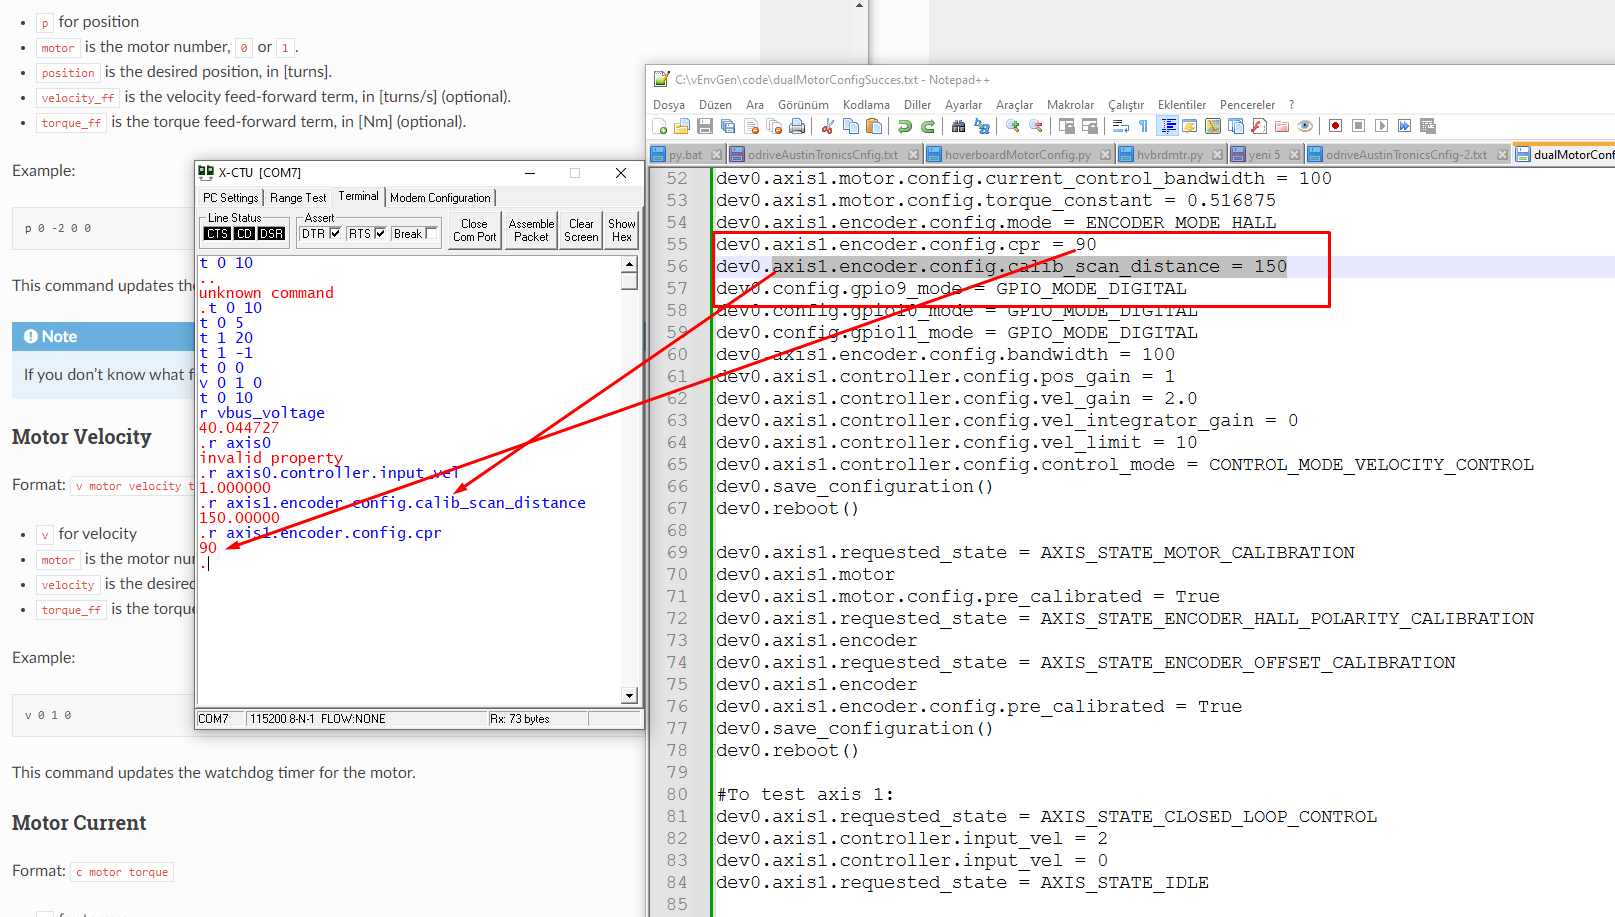
Task: Click the Motor Current heading in docs
Action: tap(79, 823)
